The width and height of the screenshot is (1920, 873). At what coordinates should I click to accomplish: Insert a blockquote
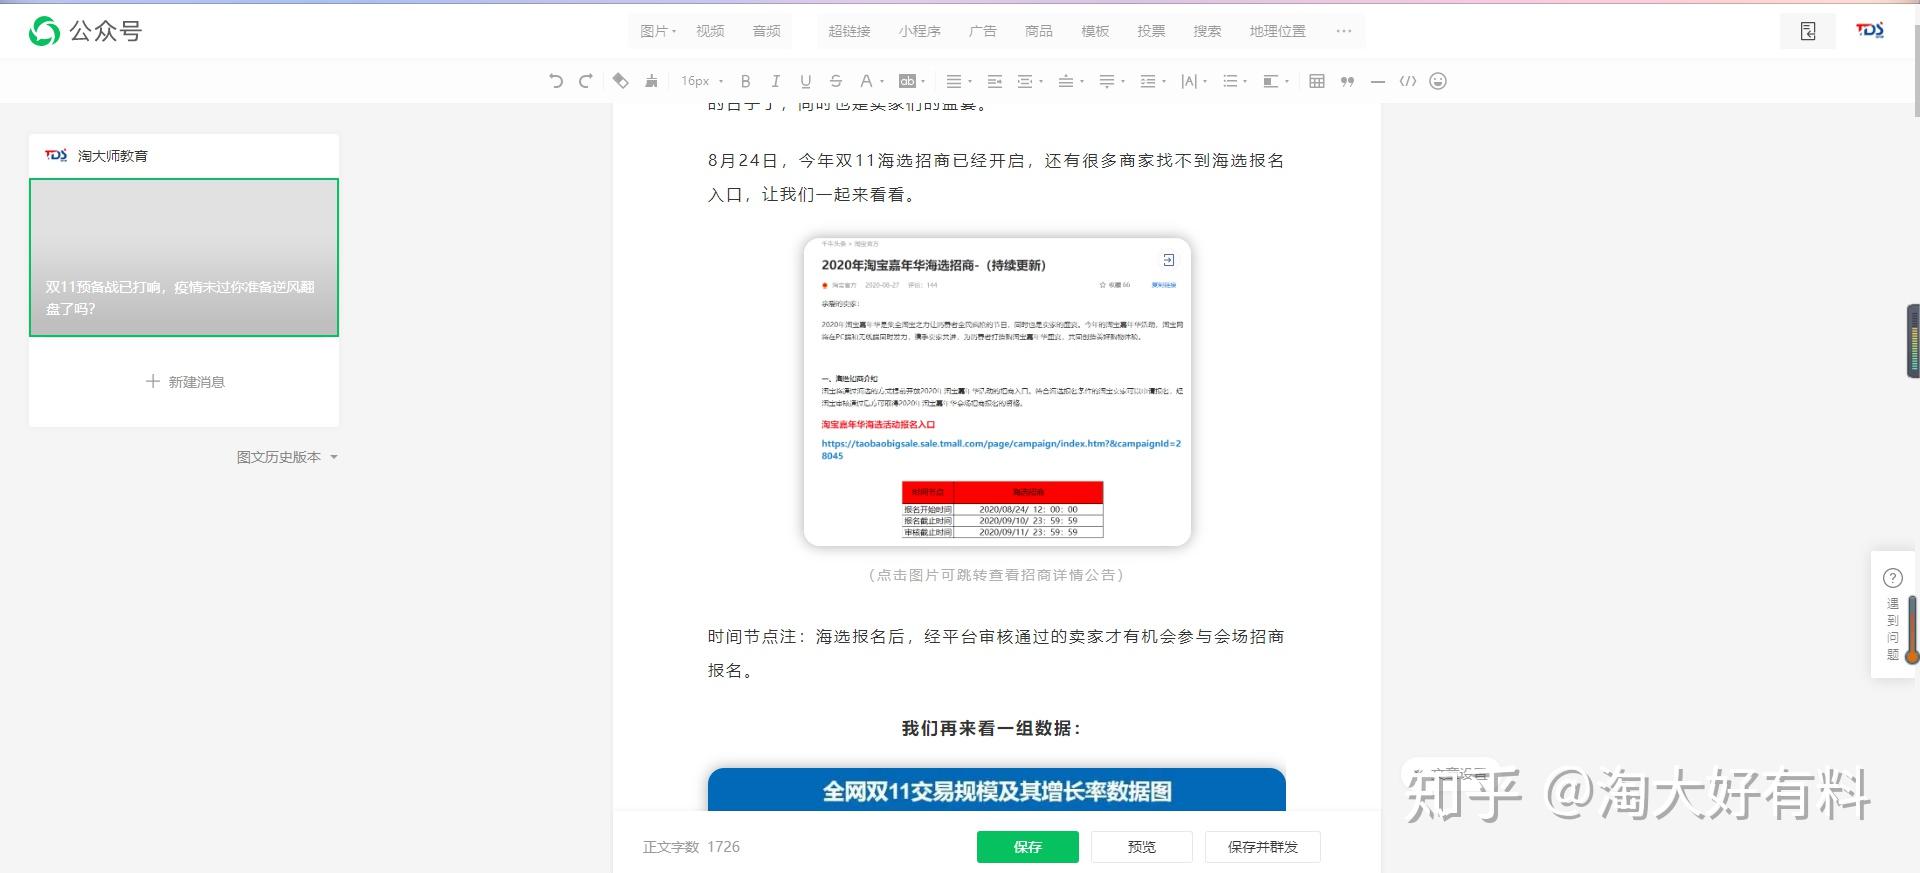[x=1347, y=81]
